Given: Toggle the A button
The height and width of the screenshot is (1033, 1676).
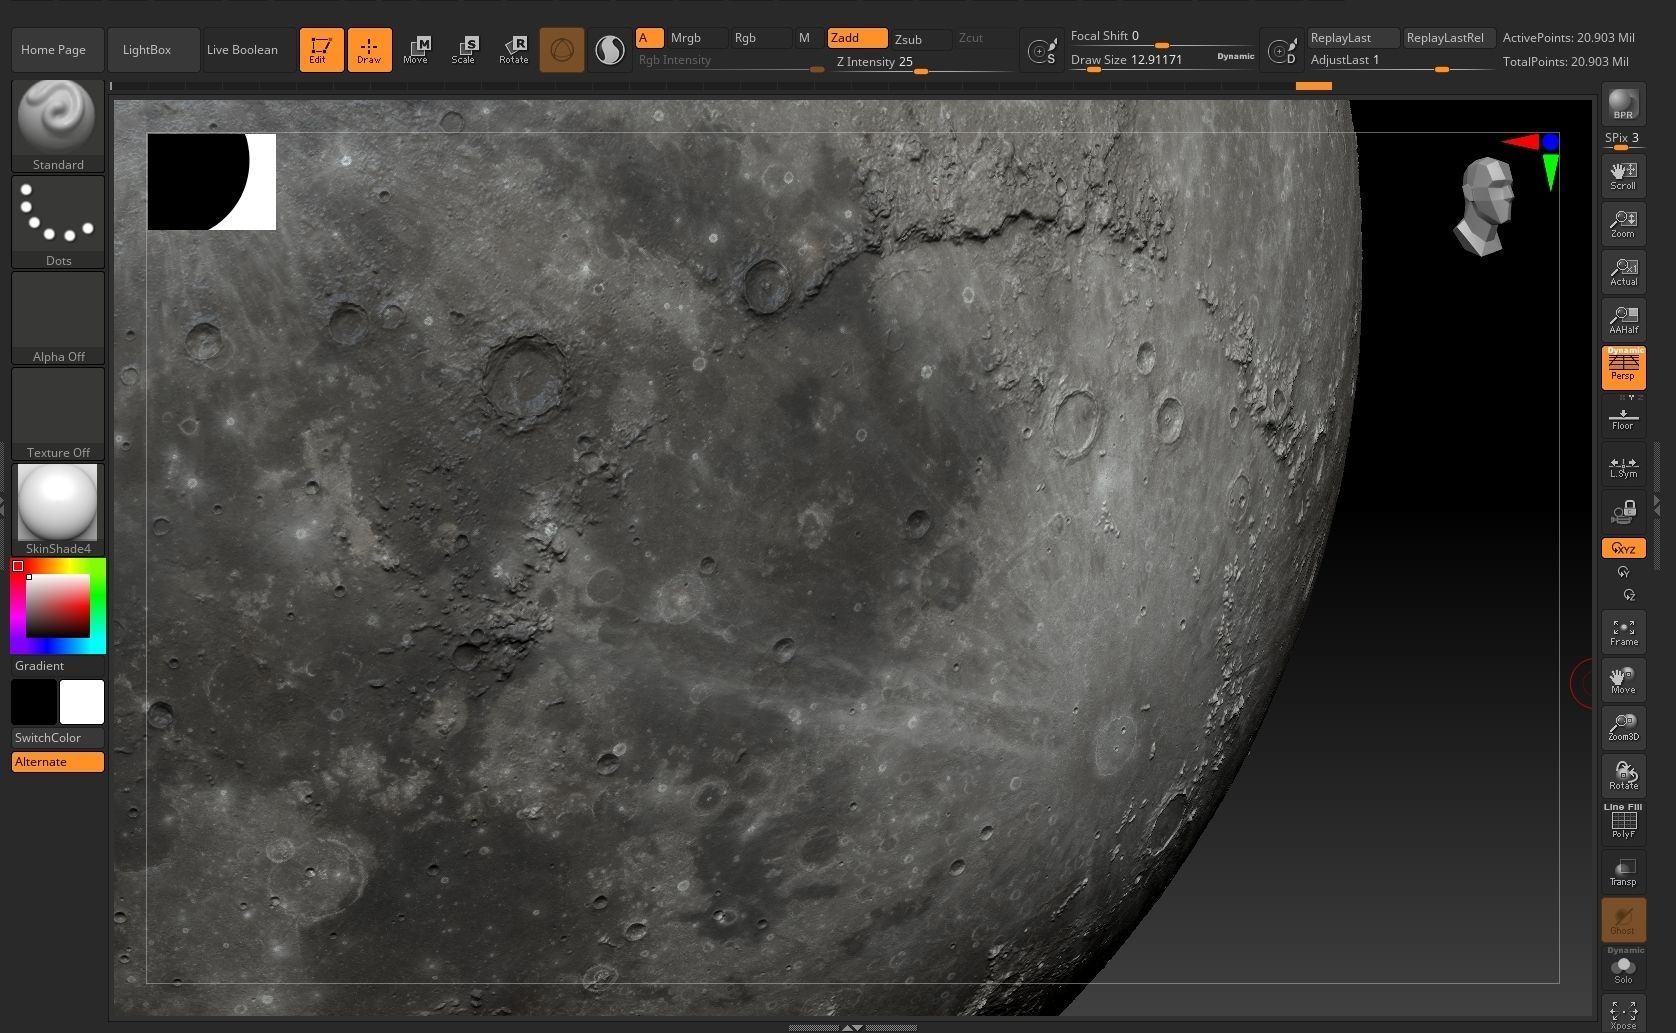Looking at the screenshot, I should pyautogui.click(x=649, y=38).
